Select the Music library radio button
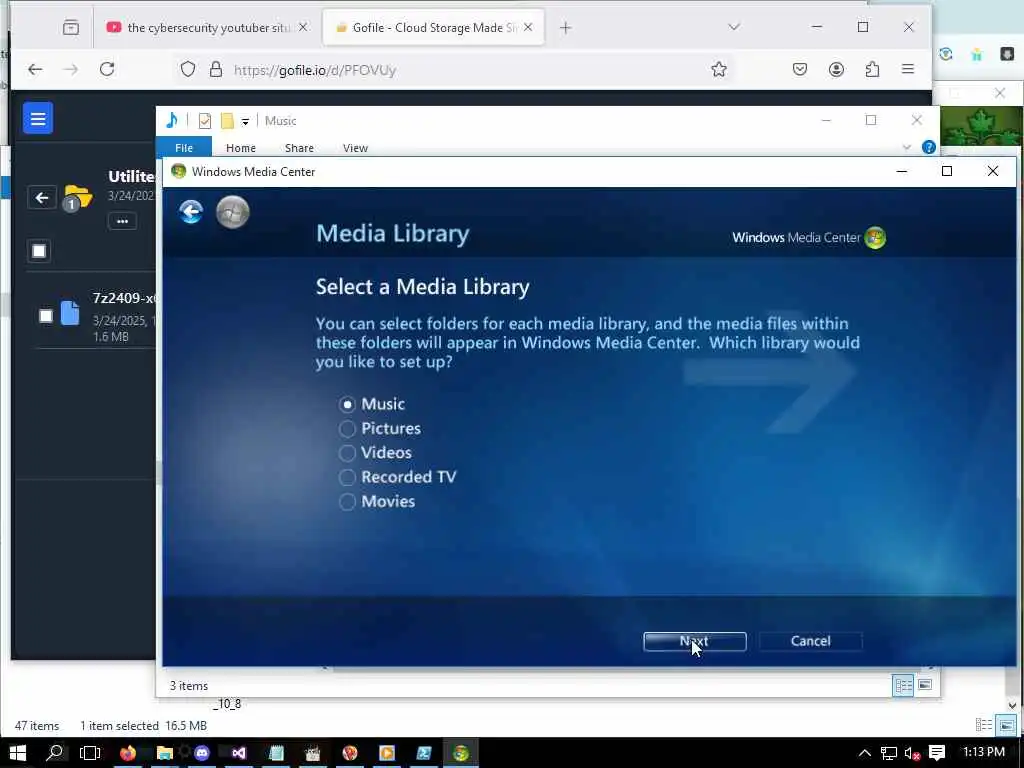 (347, 404)
